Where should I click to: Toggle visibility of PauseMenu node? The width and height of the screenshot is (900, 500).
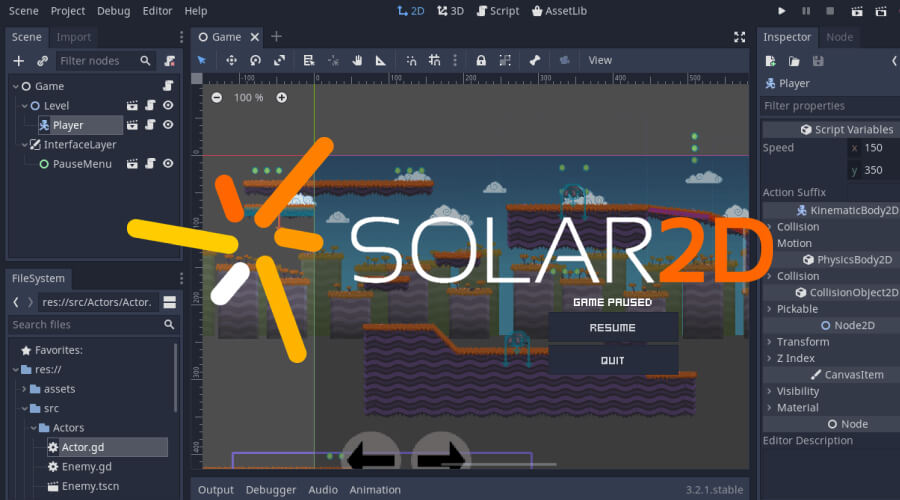168,164
